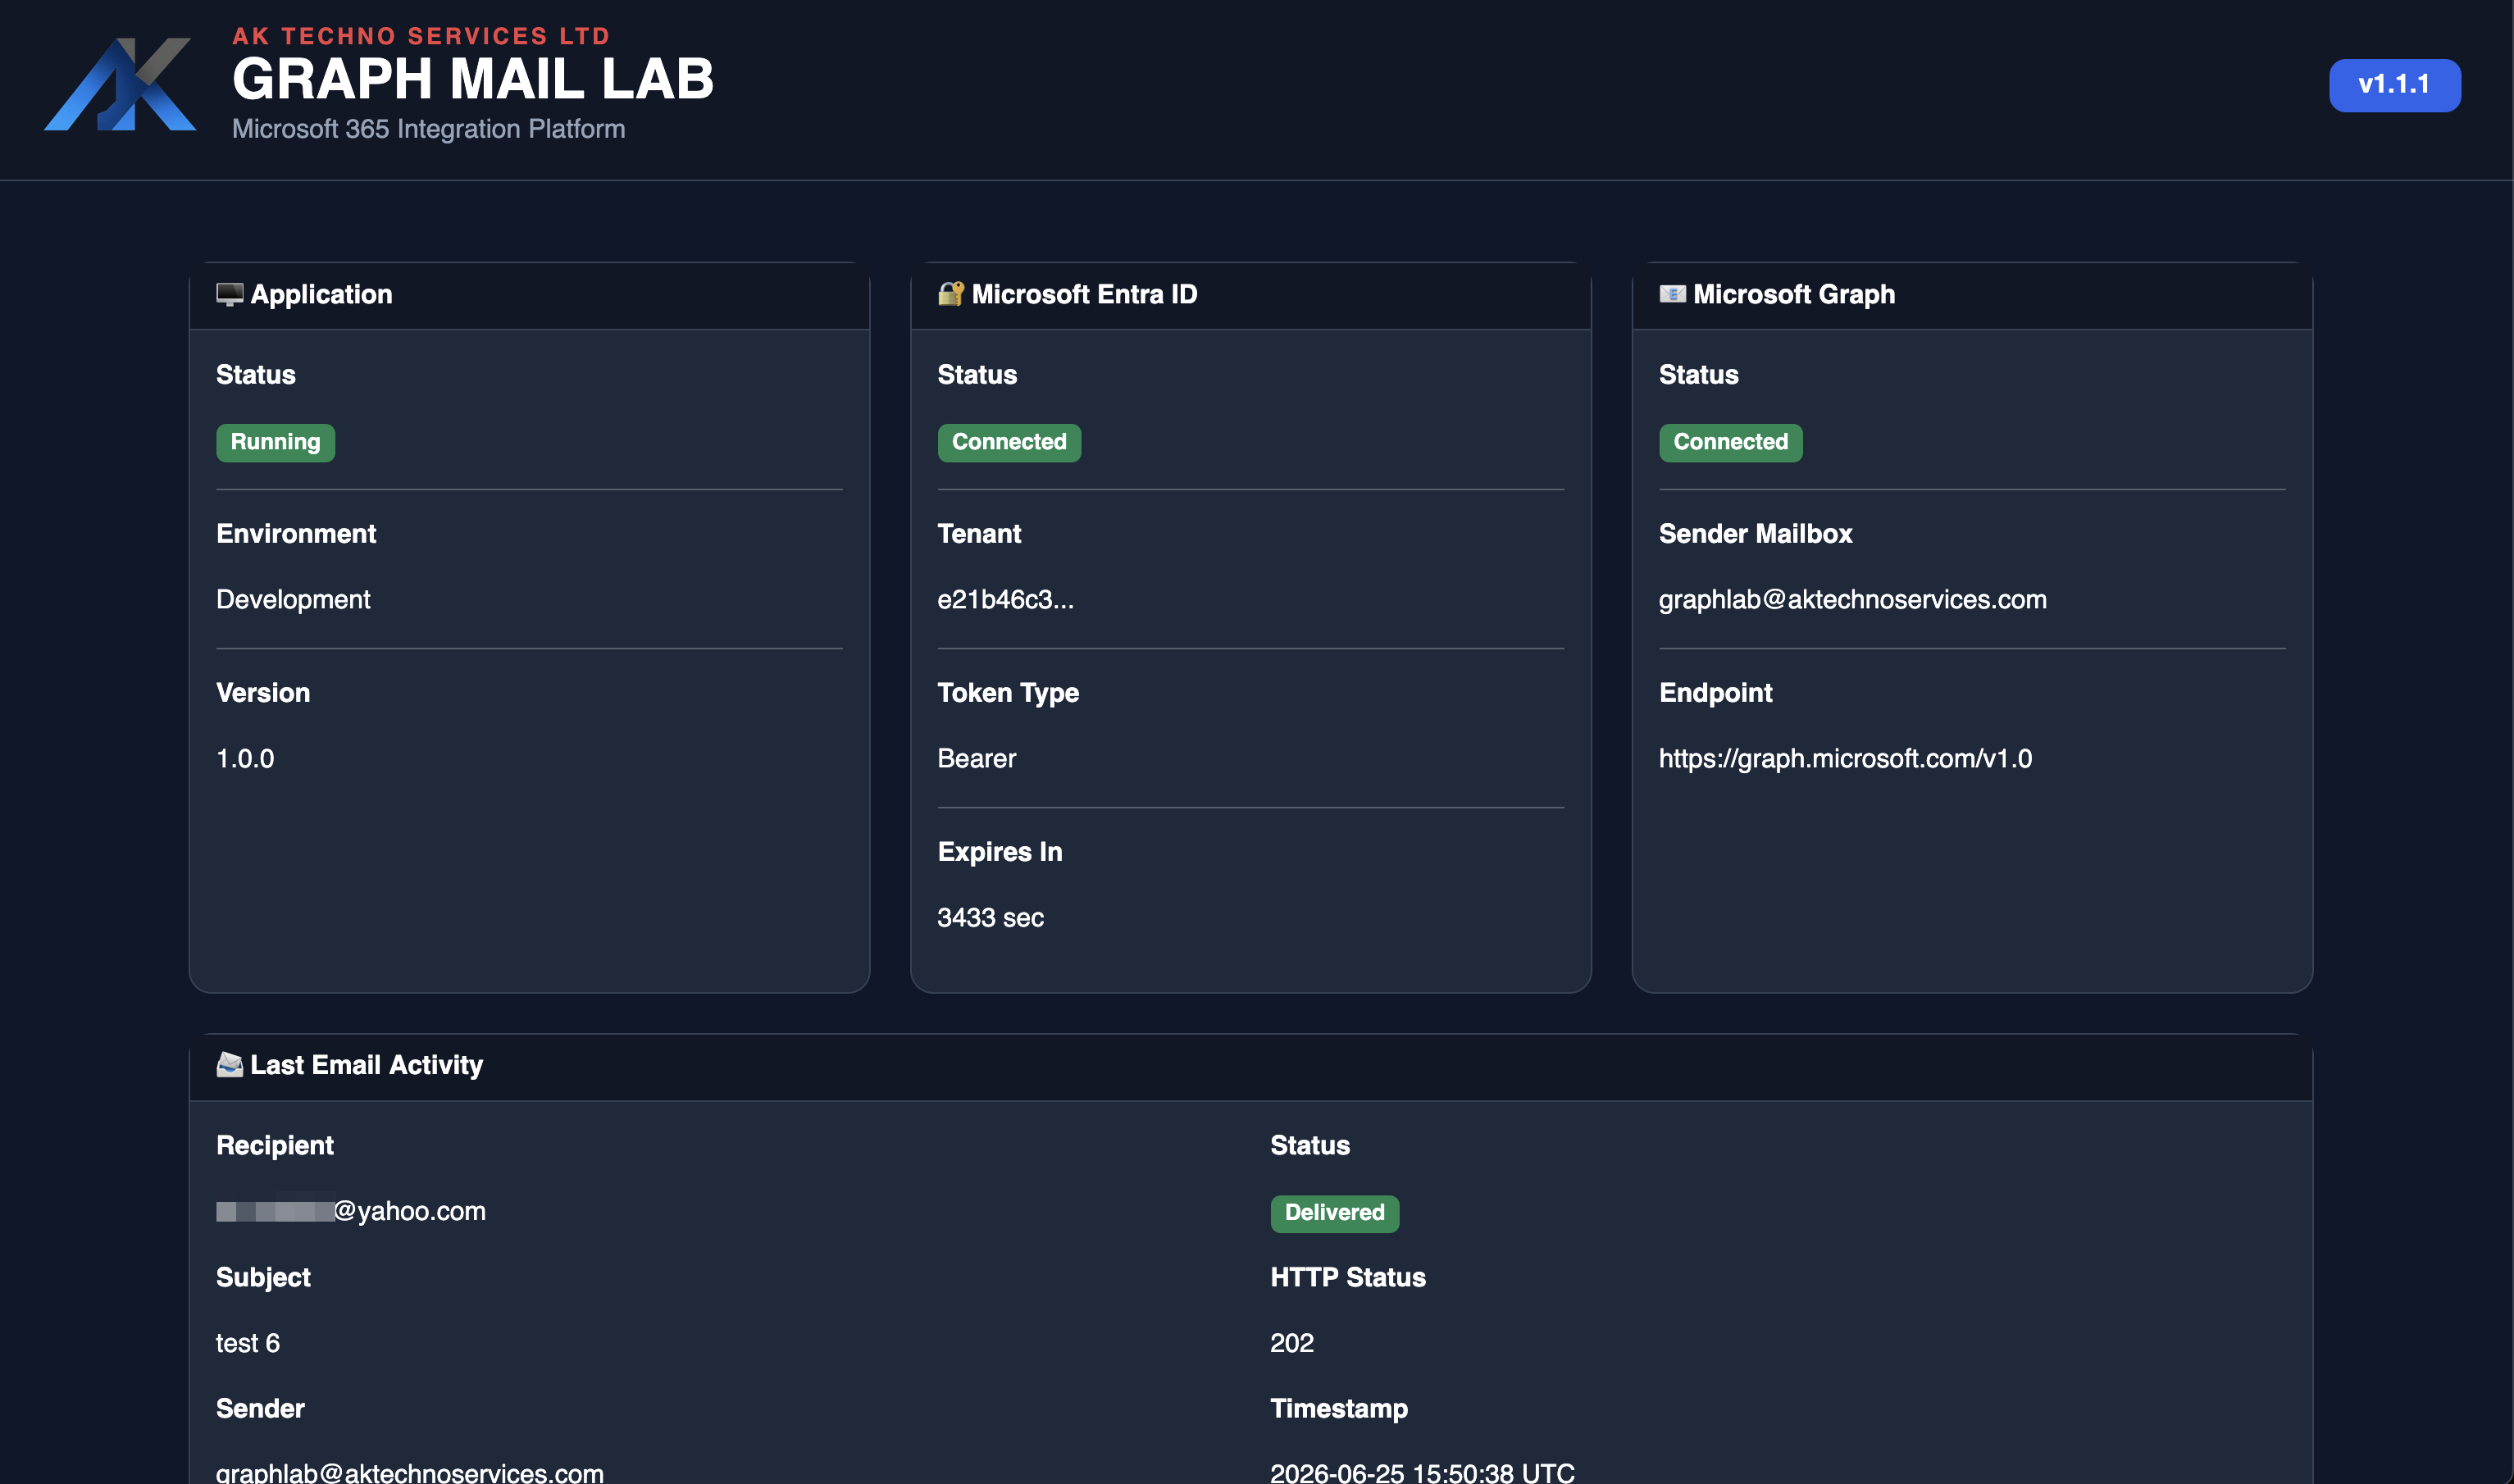Click the Sender Mailbox address in Microsoft Graph
The image size is (2514, 1484).
coord(1852,599)
